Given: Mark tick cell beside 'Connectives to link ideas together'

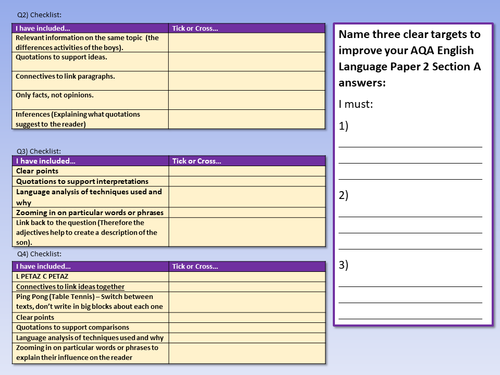Looking at the screenshot, I should coord(247,287).
